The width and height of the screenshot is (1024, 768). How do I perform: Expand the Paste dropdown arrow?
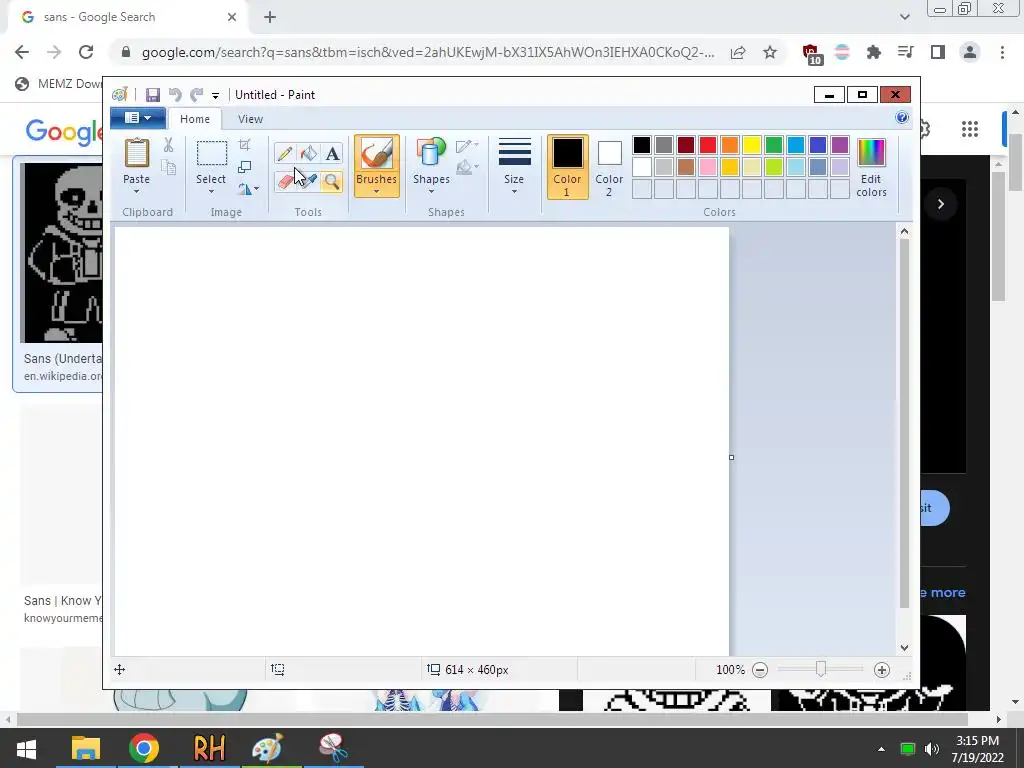point(136,191)
